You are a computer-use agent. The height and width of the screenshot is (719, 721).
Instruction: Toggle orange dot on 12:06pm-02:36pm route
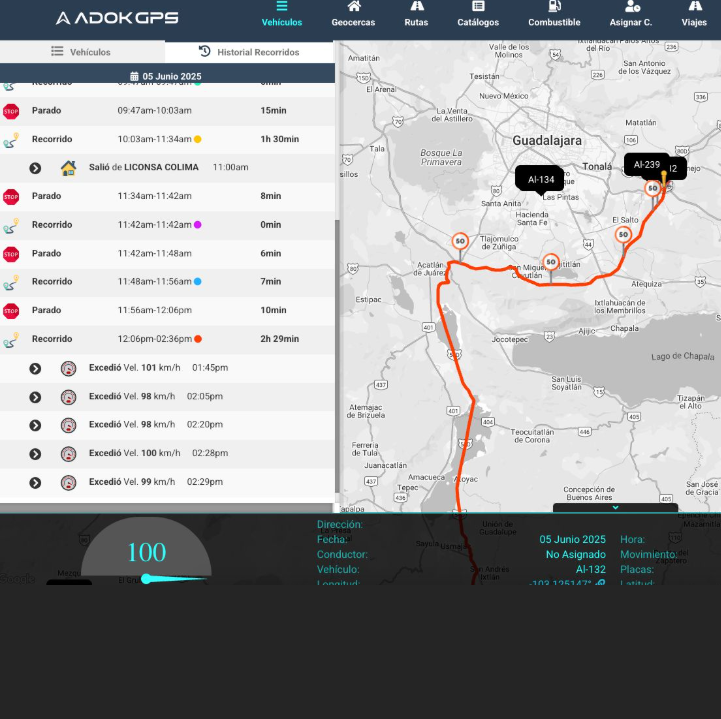[198, 339]
